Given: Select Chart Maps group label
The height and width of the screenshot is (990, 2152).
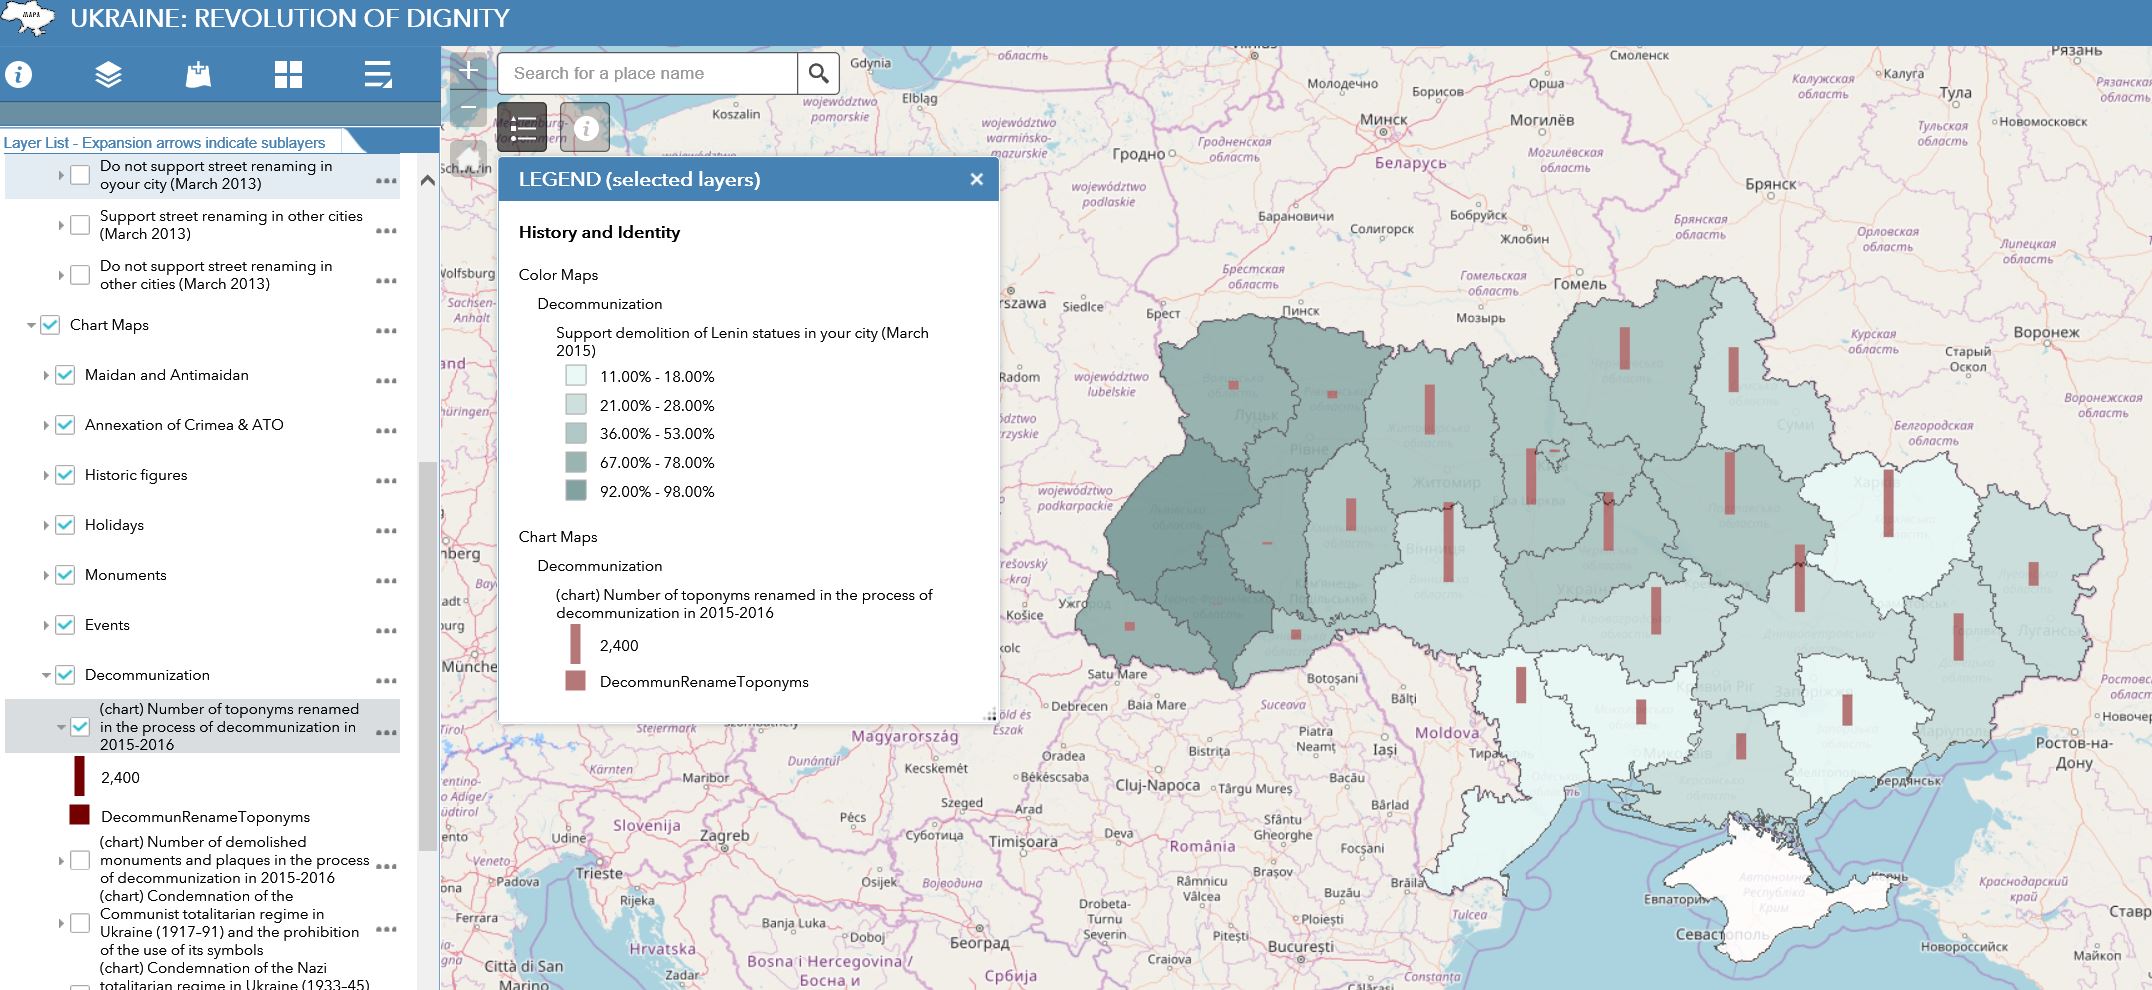Looking at the screenshot, I should [109, 325].
